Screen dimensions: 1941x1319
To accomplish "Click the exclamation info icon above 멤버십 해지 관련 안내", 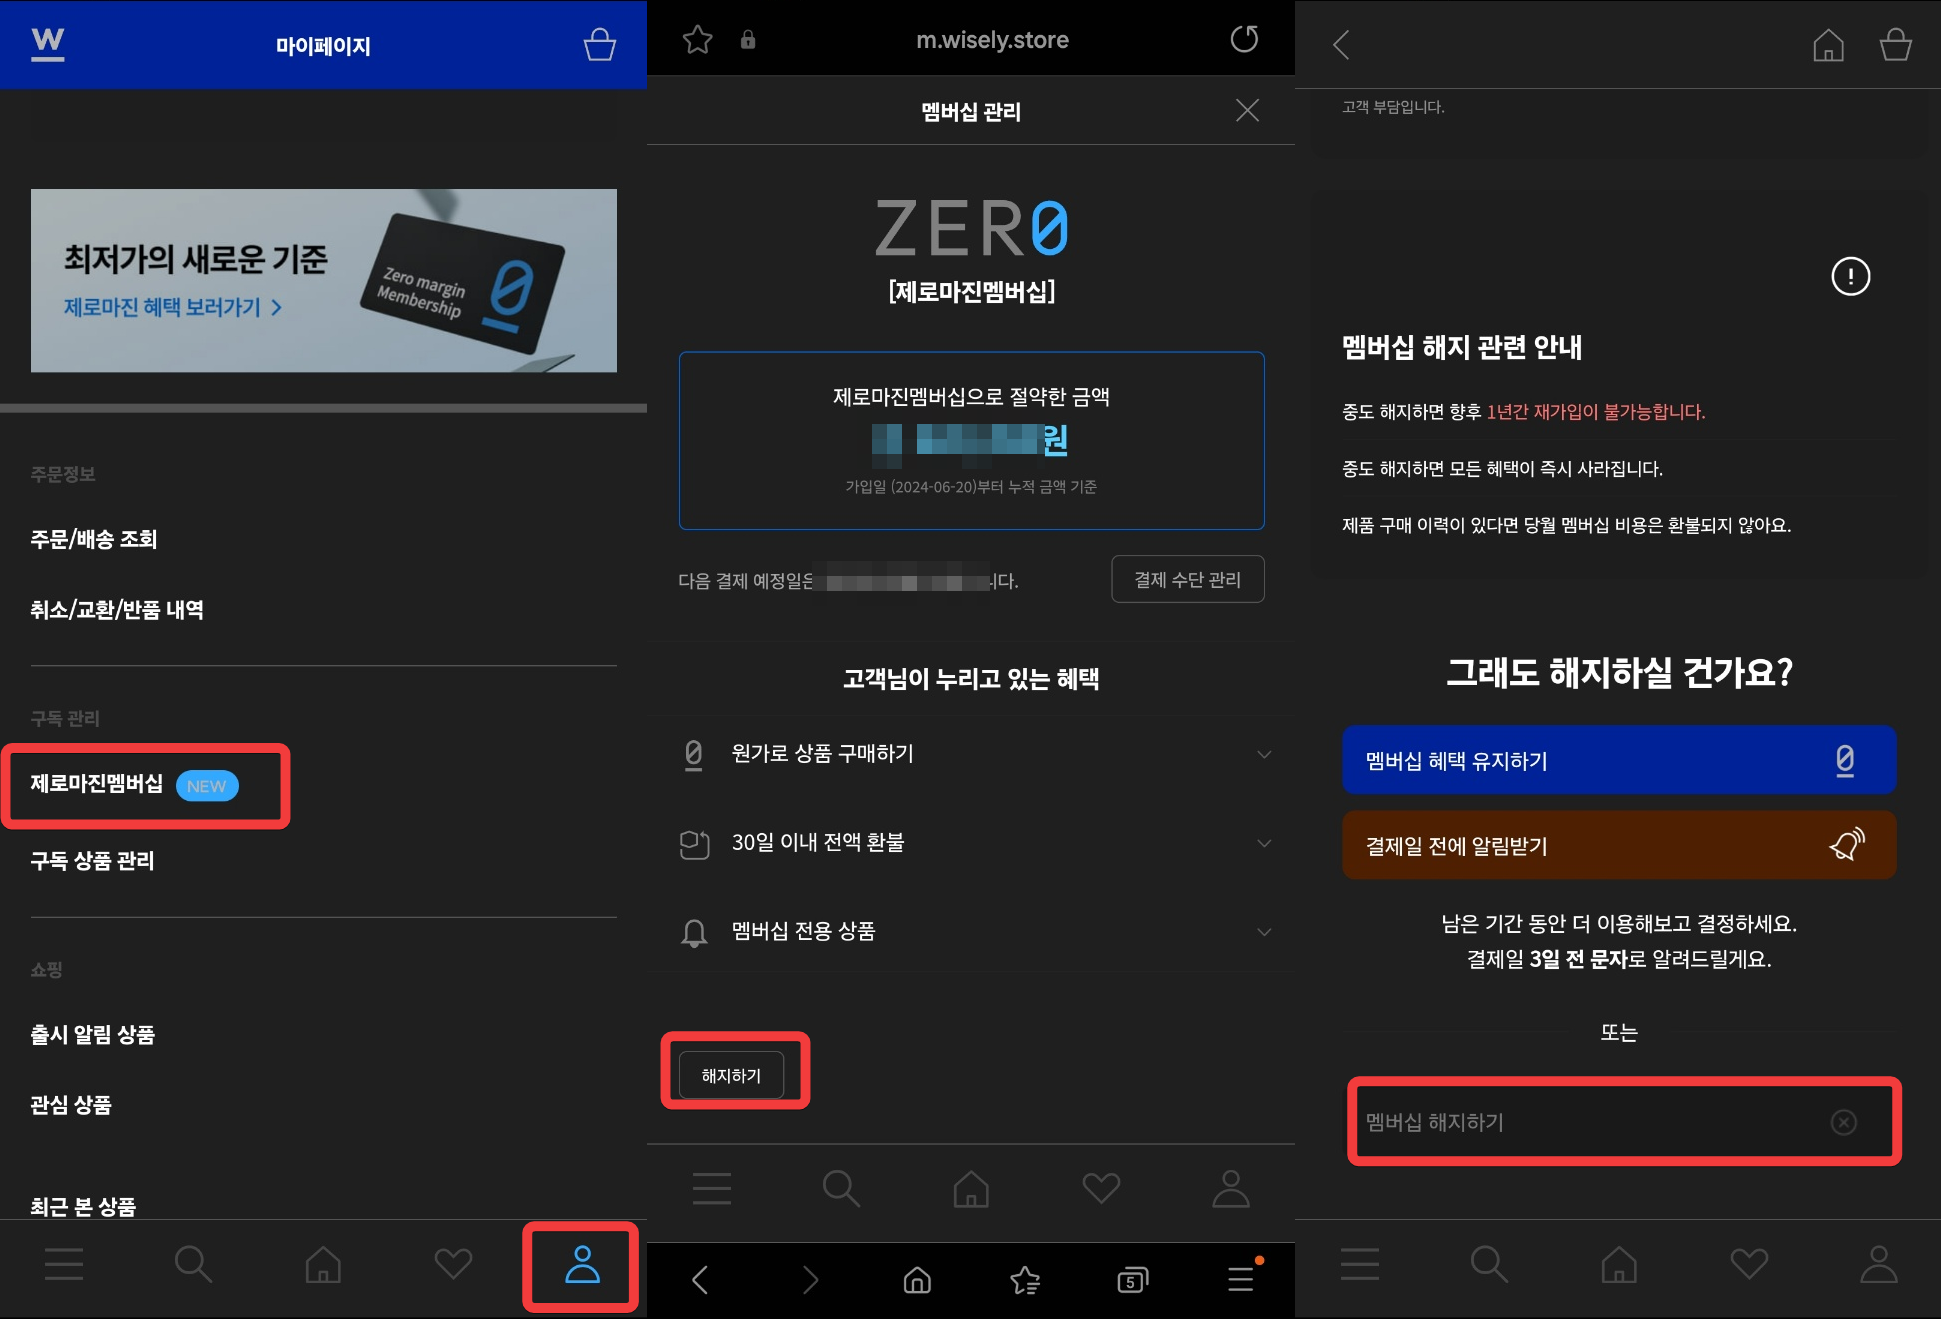I will click(1850, 276).
